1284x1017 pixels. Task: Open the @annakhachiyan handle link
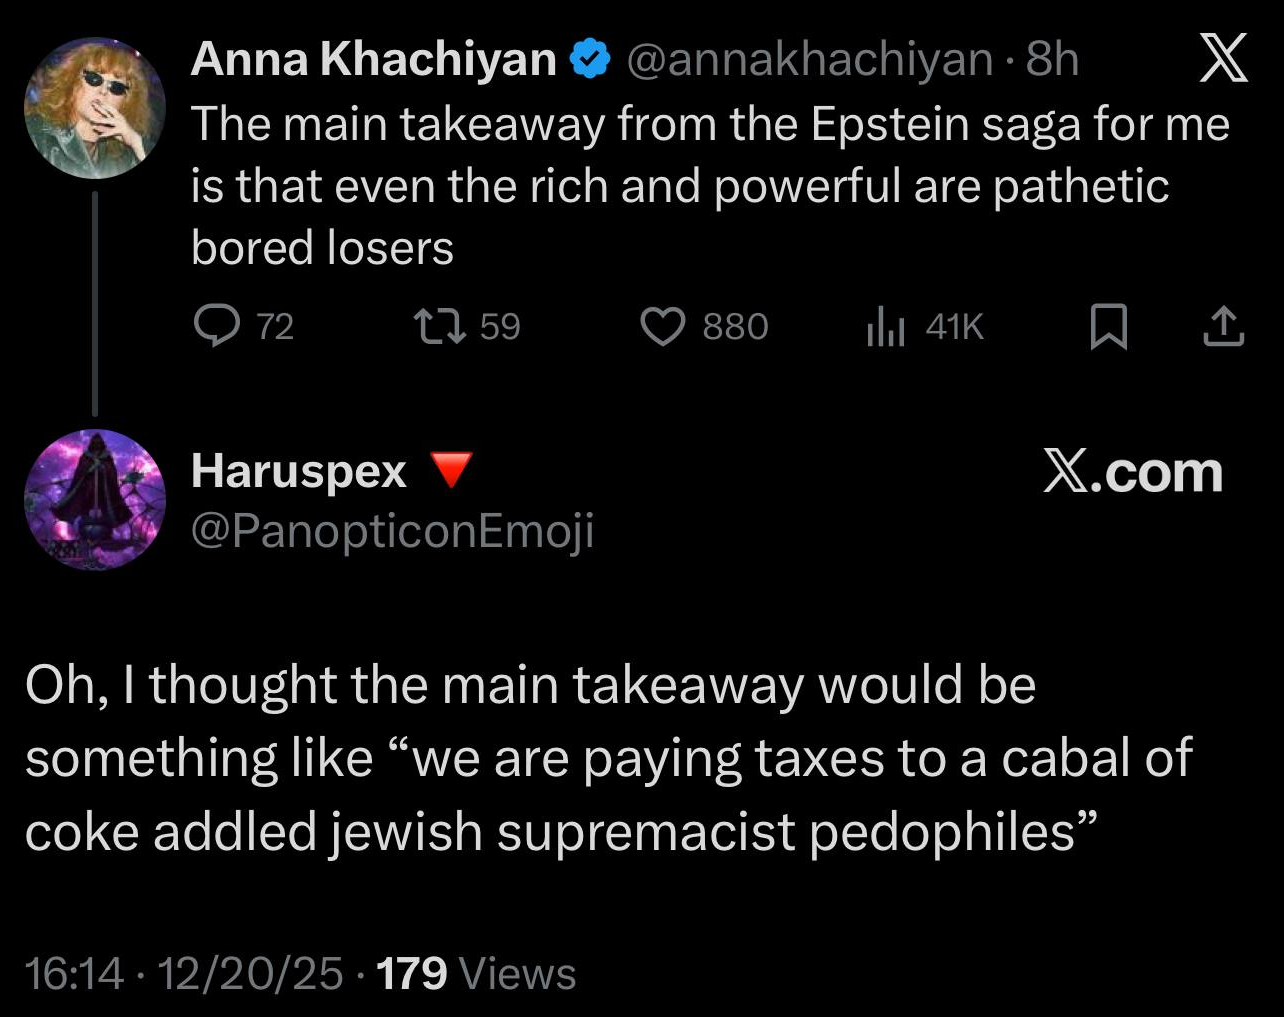pos(810,60)
